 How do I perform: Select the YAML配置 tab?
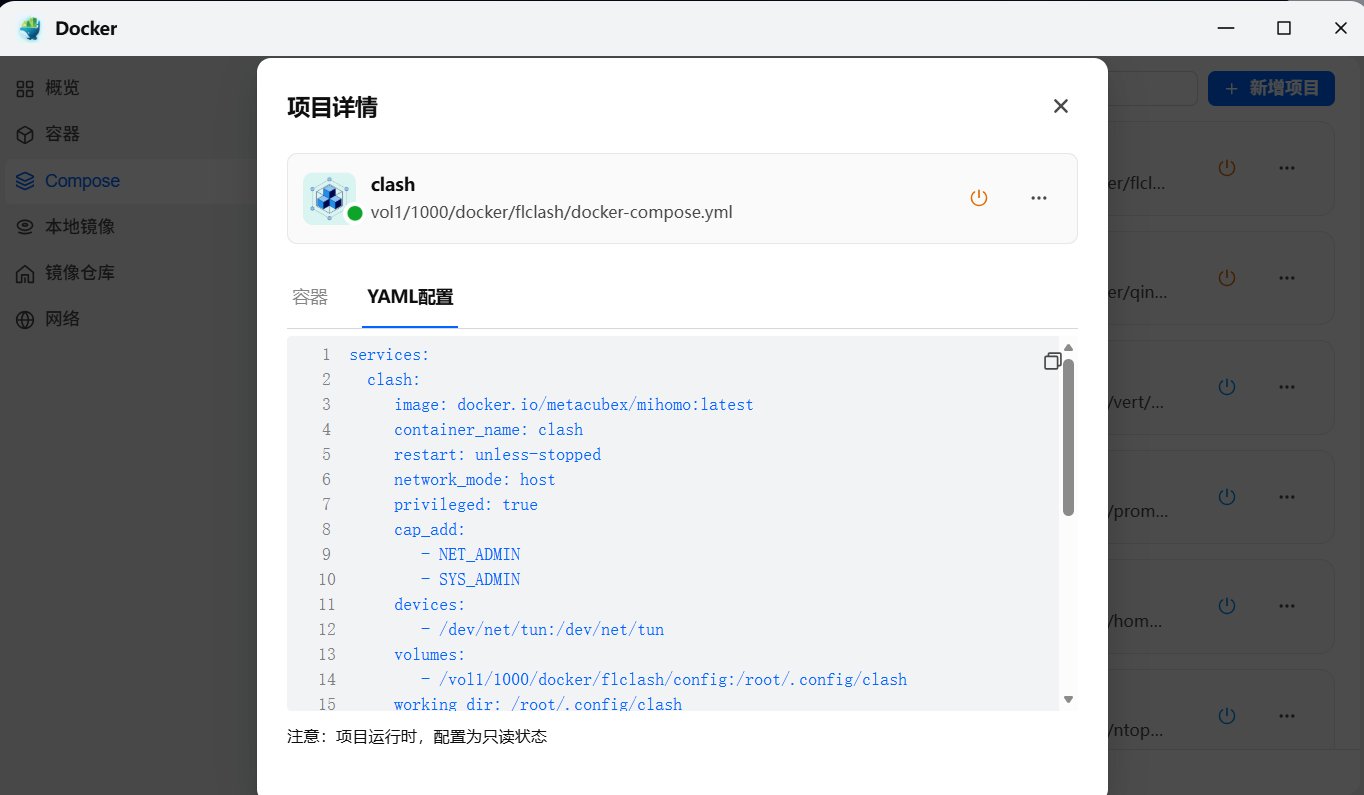coord(410,297)
